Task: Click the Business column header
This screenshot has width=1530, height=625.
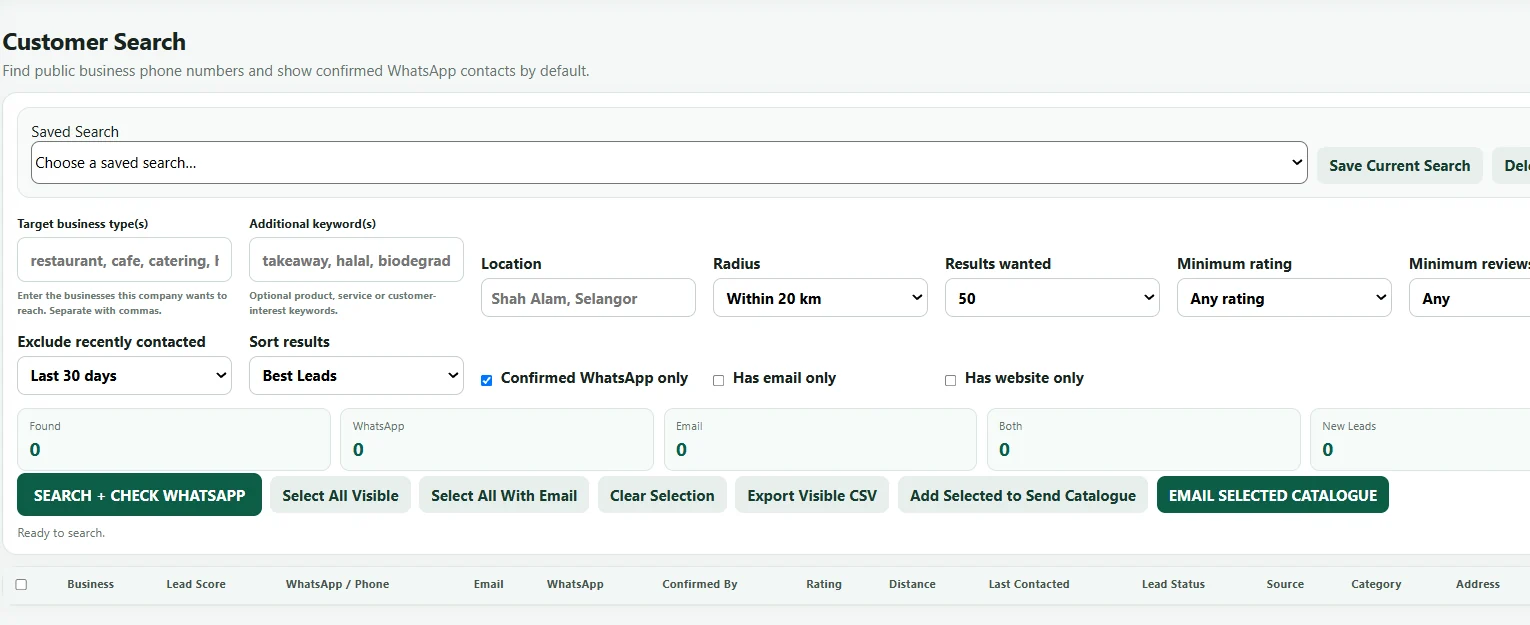Action: (x=91, y=584)
